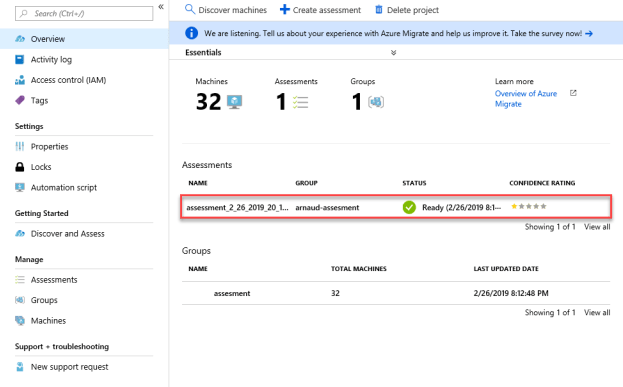Click View all under Groups table
Image resolution: width=623 pixels, height=387 pixels.
[597, 313]
